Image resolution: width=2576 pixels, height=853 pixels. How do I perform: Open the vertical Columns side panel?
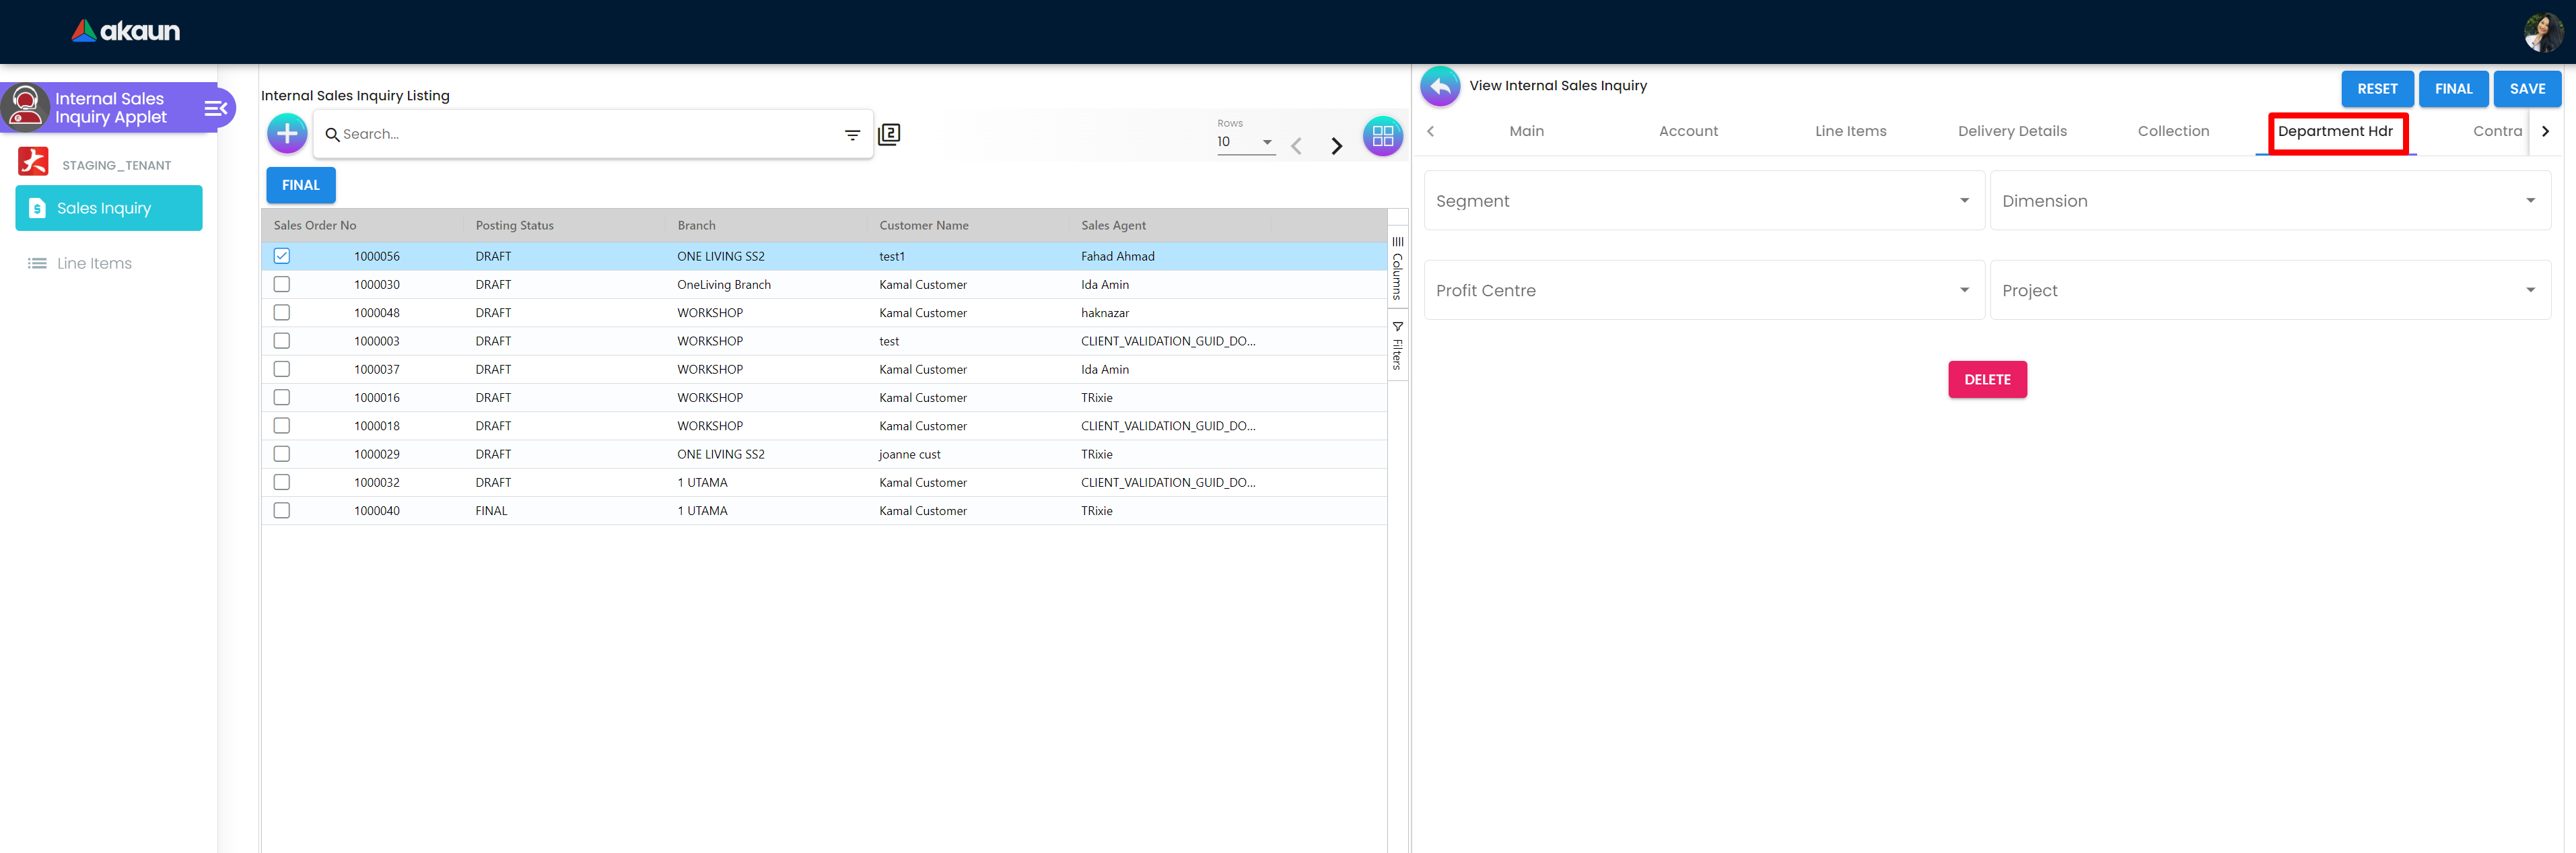click(x=1397, y=269)
